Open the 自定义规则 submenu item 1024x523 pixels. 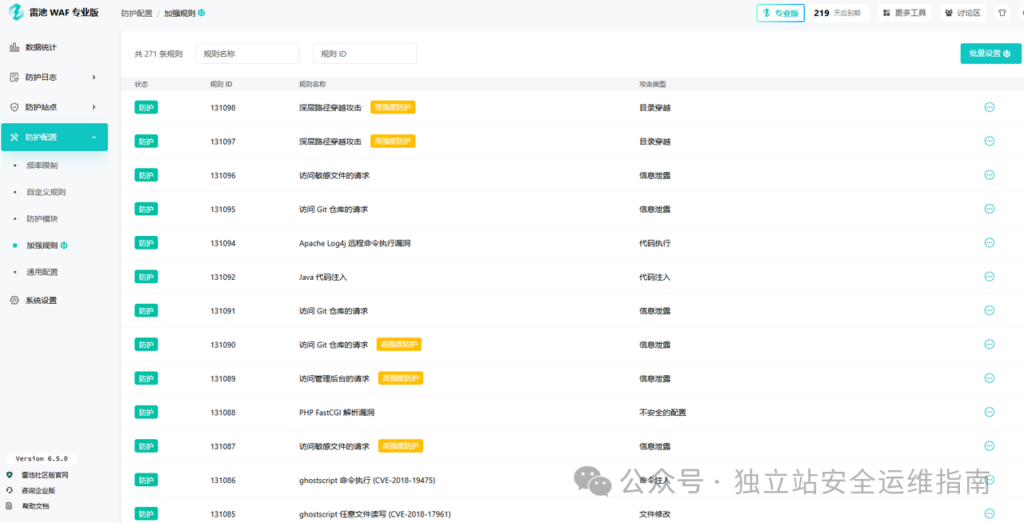[46, 193]
